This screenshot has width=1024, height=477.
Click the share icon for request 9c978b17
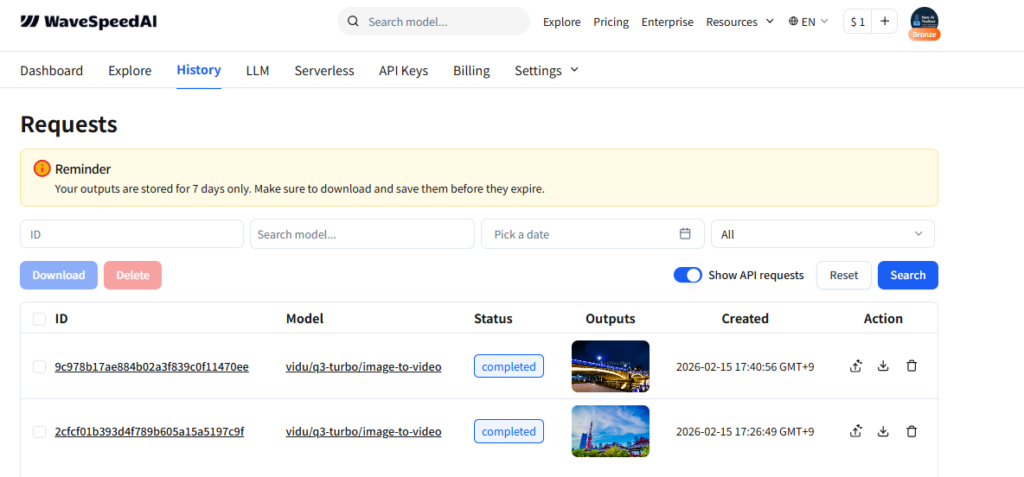click(855, 366)
